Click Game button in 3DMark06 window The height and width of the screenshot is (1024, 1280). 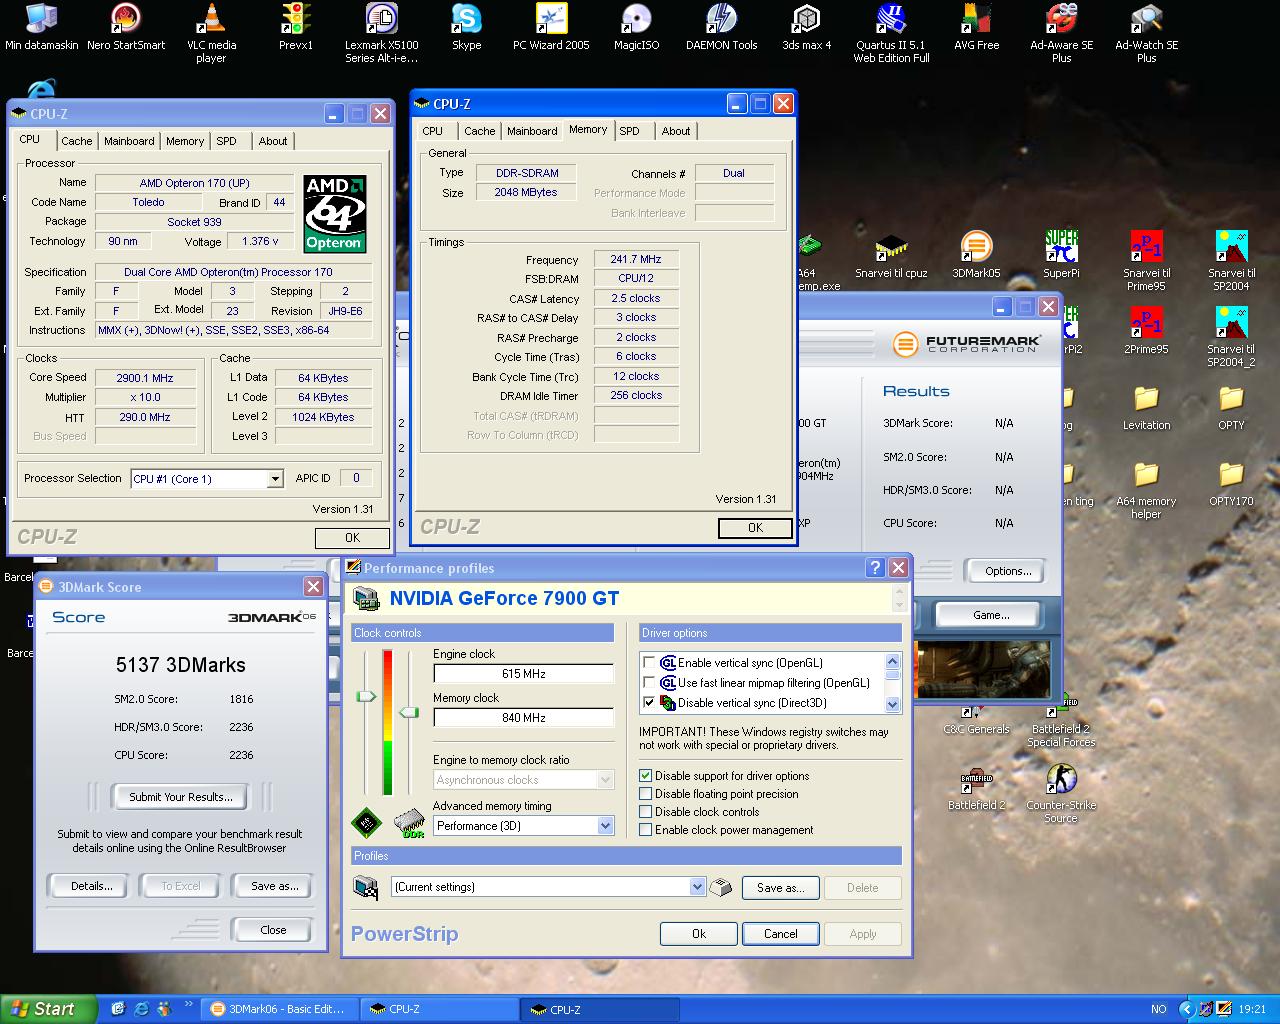click(991, 615)
